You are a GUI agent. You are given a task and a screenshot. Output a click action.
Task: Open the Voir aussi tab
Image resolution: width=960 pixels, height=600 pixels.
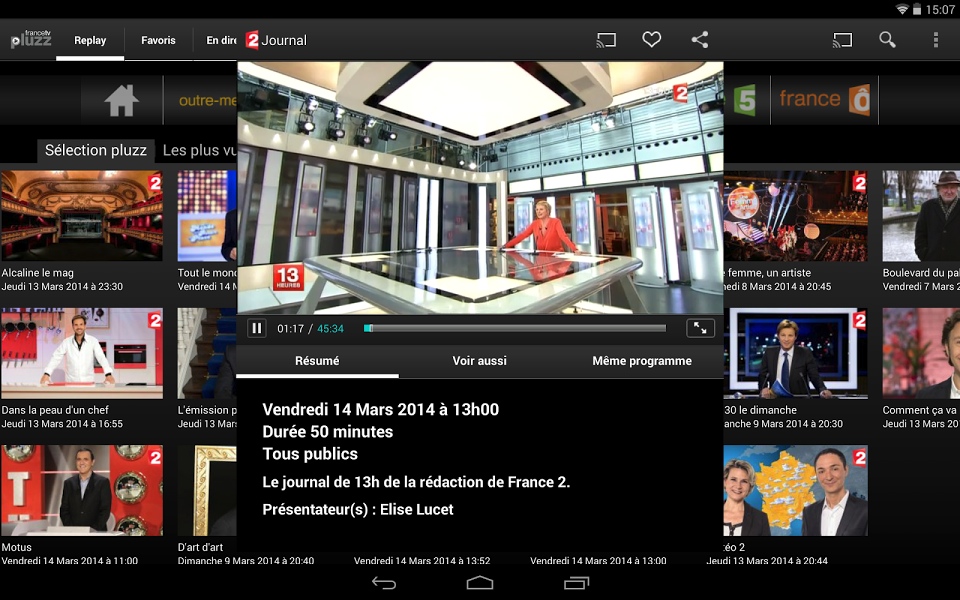tap(479, 361)
